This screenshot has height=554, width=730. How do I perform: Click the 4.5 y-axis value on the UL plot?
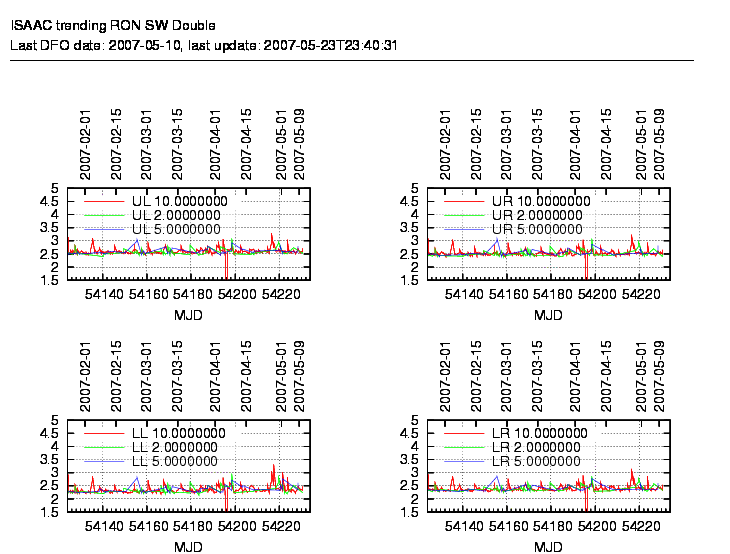click(x=47, y=201)
